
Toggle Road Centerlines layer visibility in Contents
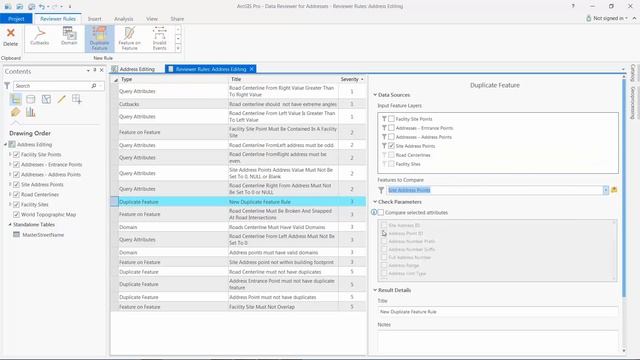(16, 194)
